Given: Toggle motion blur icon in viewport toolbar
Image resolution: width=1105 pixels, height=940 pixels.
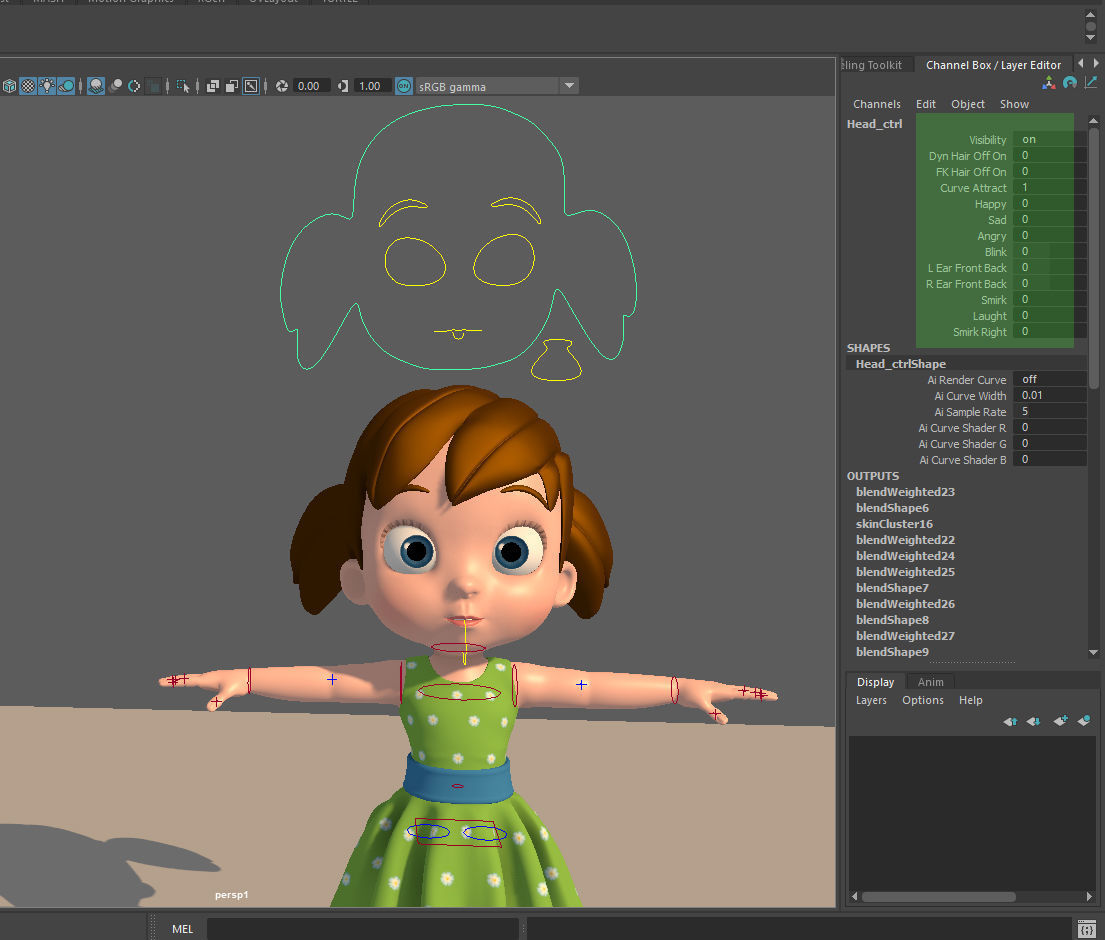Looking at the screenshot, I should tap(116, 86).
